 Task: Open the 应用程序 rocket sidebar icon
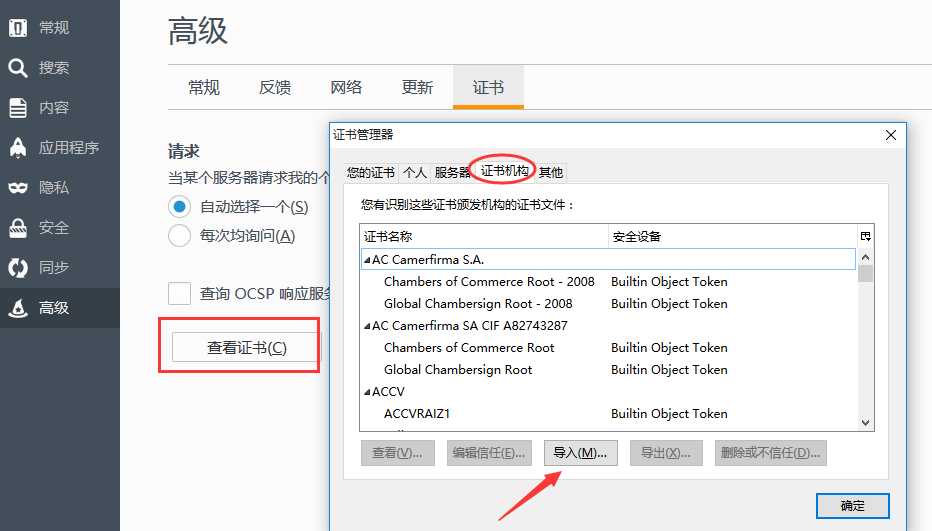[18, 147]
